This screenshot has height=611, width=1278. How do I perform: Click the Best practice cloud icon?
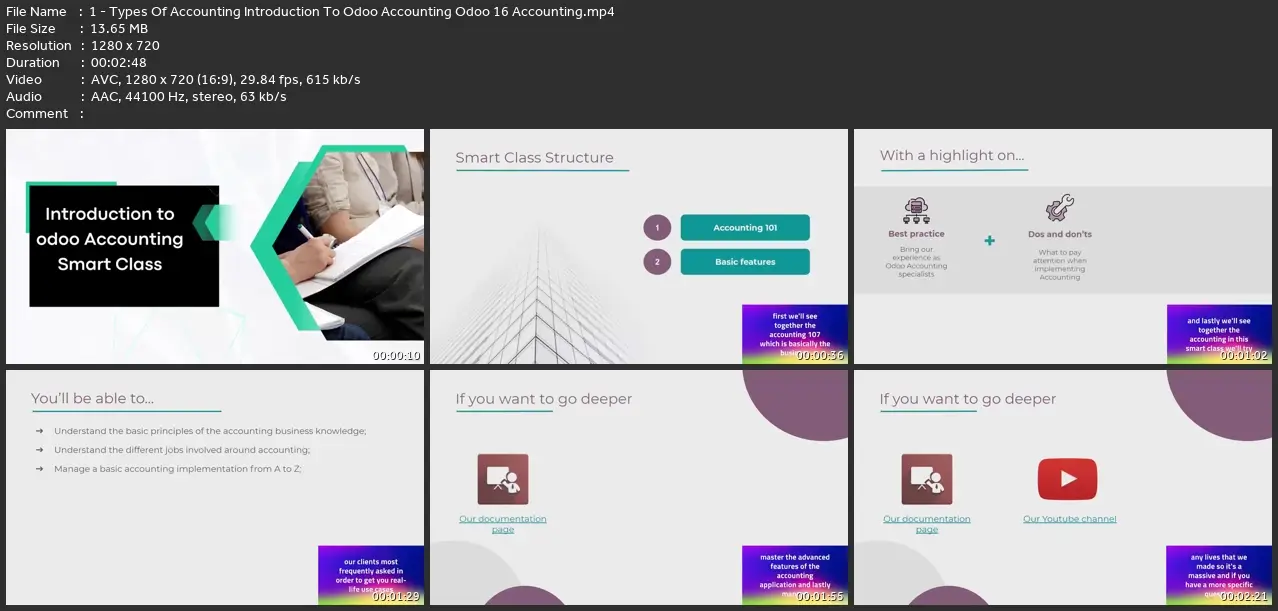(916, 210)
